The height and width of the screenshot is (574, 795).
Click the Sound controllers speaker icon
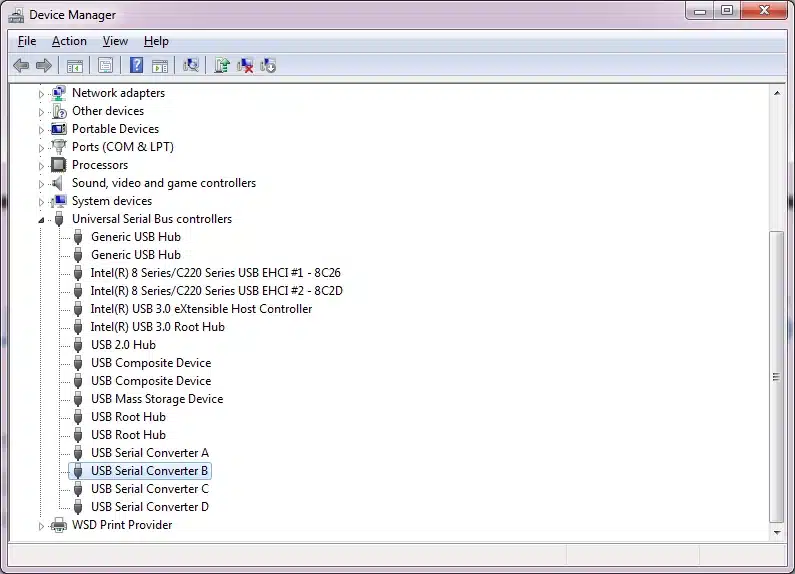(x=58, y=183)
